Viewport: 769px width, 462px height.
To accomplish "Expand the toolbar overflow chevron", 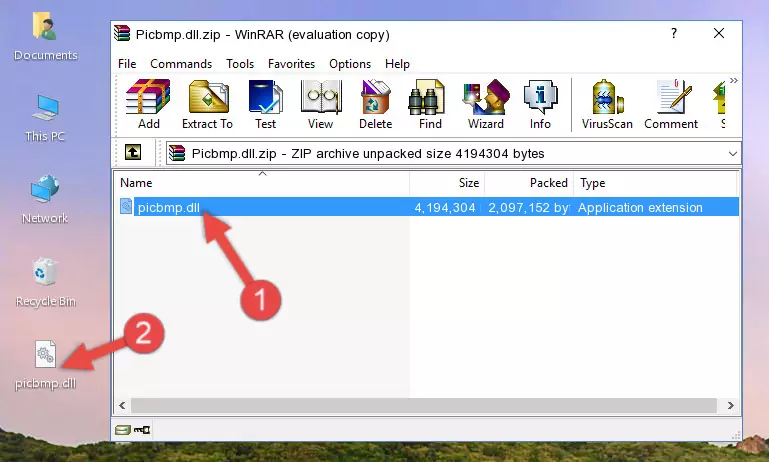I will 733,80.
